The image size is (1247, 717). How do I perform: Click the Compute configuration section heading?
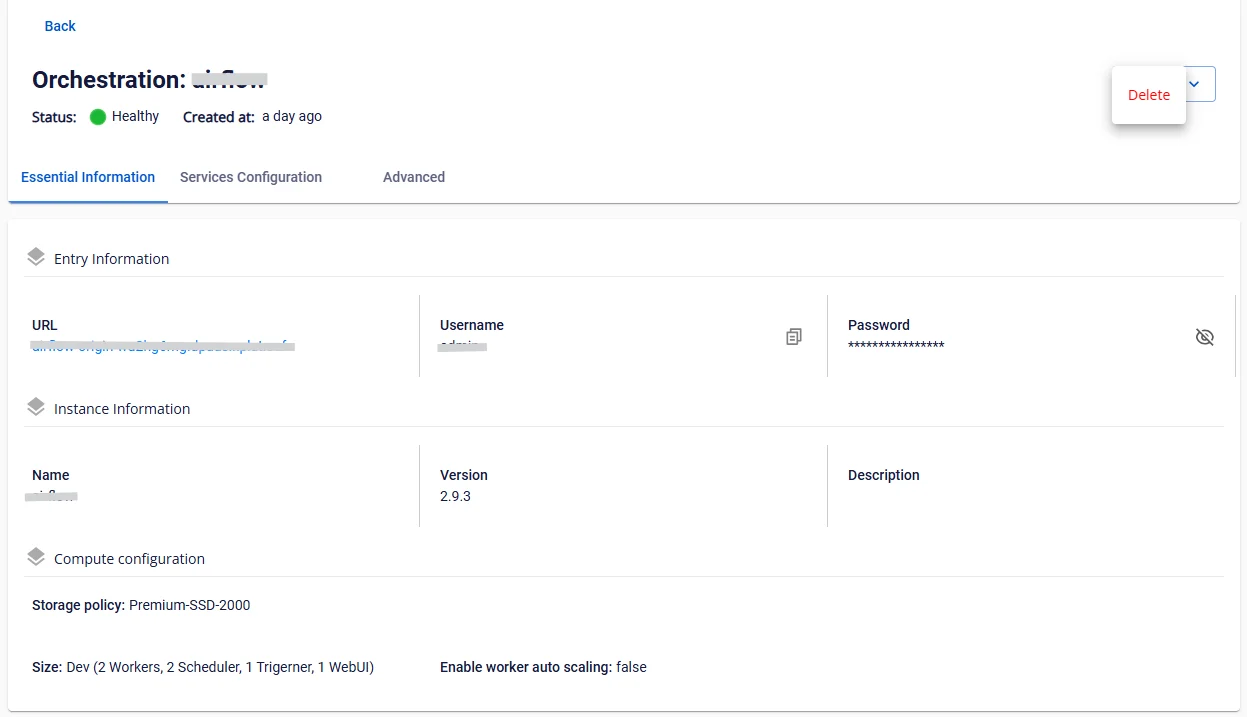[x=129, y=559]
